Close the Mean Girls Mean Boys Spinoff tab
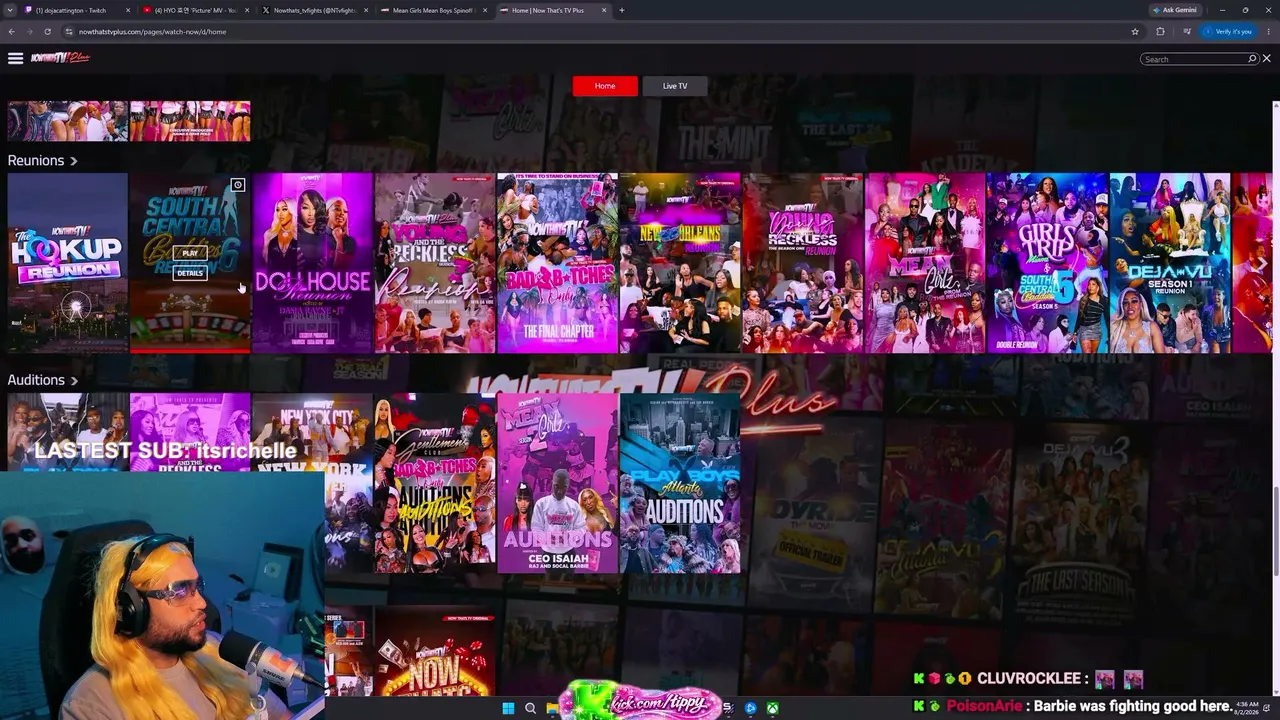The width and height of the screenshot is (1280, 720). (485, 10)
